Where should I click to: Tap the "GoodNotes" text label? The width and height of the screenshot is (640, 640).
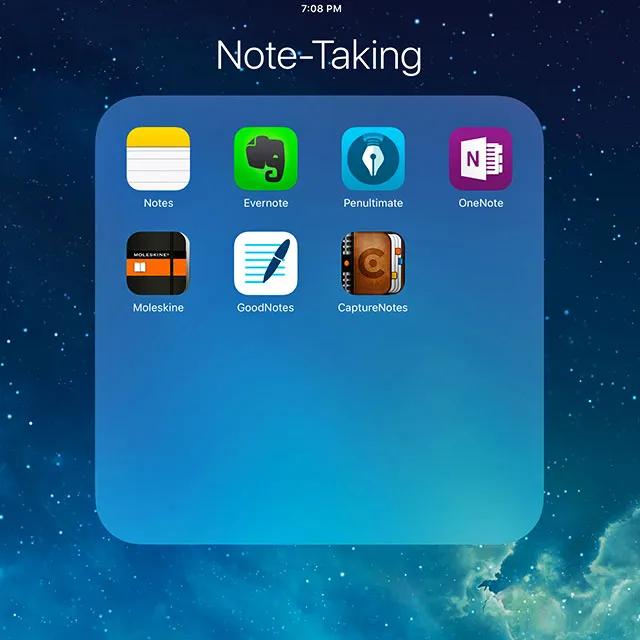pos(266,308)
